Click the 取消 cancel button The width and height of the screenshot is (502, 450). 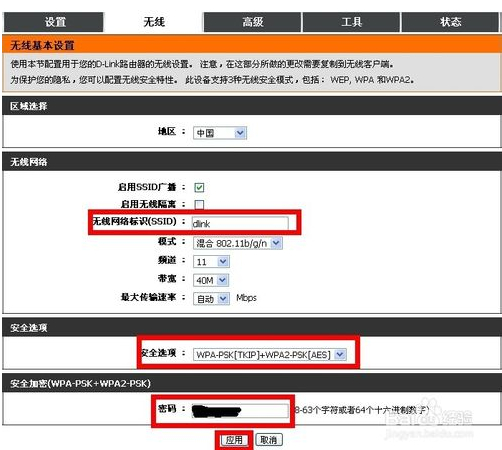pos(269,440)
